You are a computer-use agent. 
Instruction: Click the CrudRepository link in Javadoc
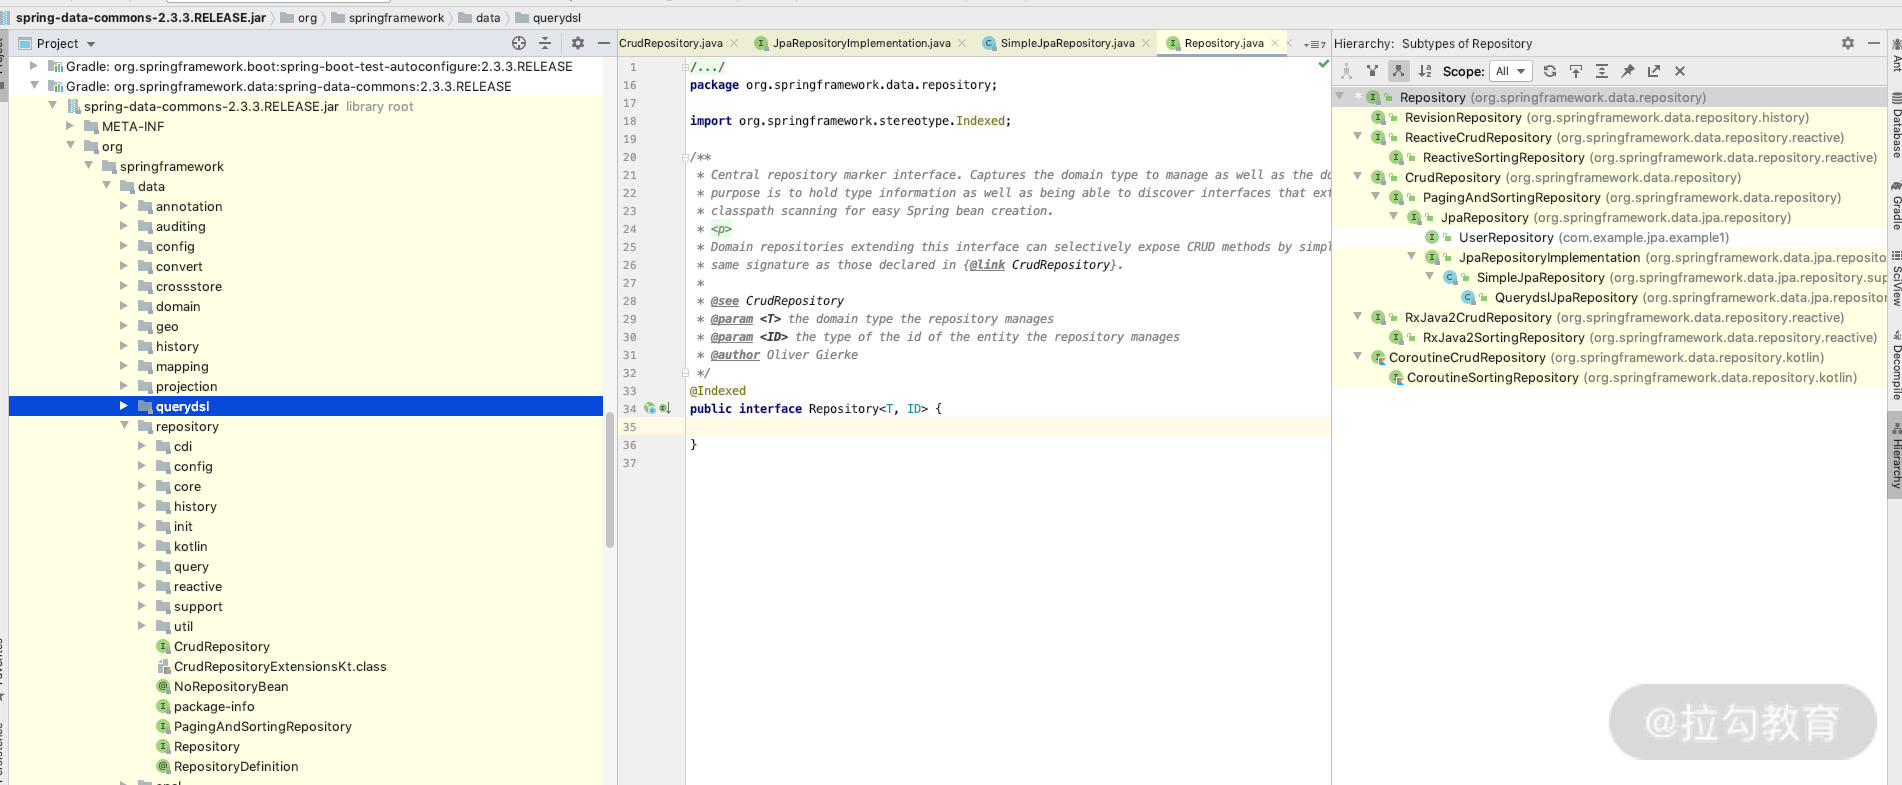(1061, 265)
